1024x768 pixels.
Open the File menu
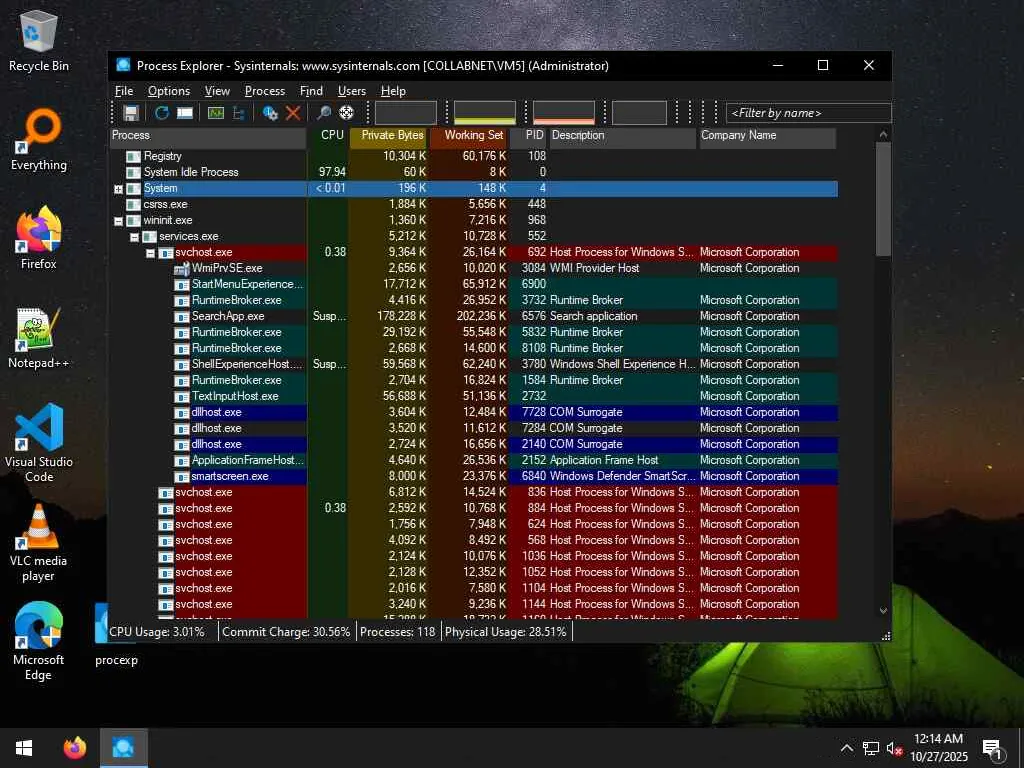click(x=124, y=91)
